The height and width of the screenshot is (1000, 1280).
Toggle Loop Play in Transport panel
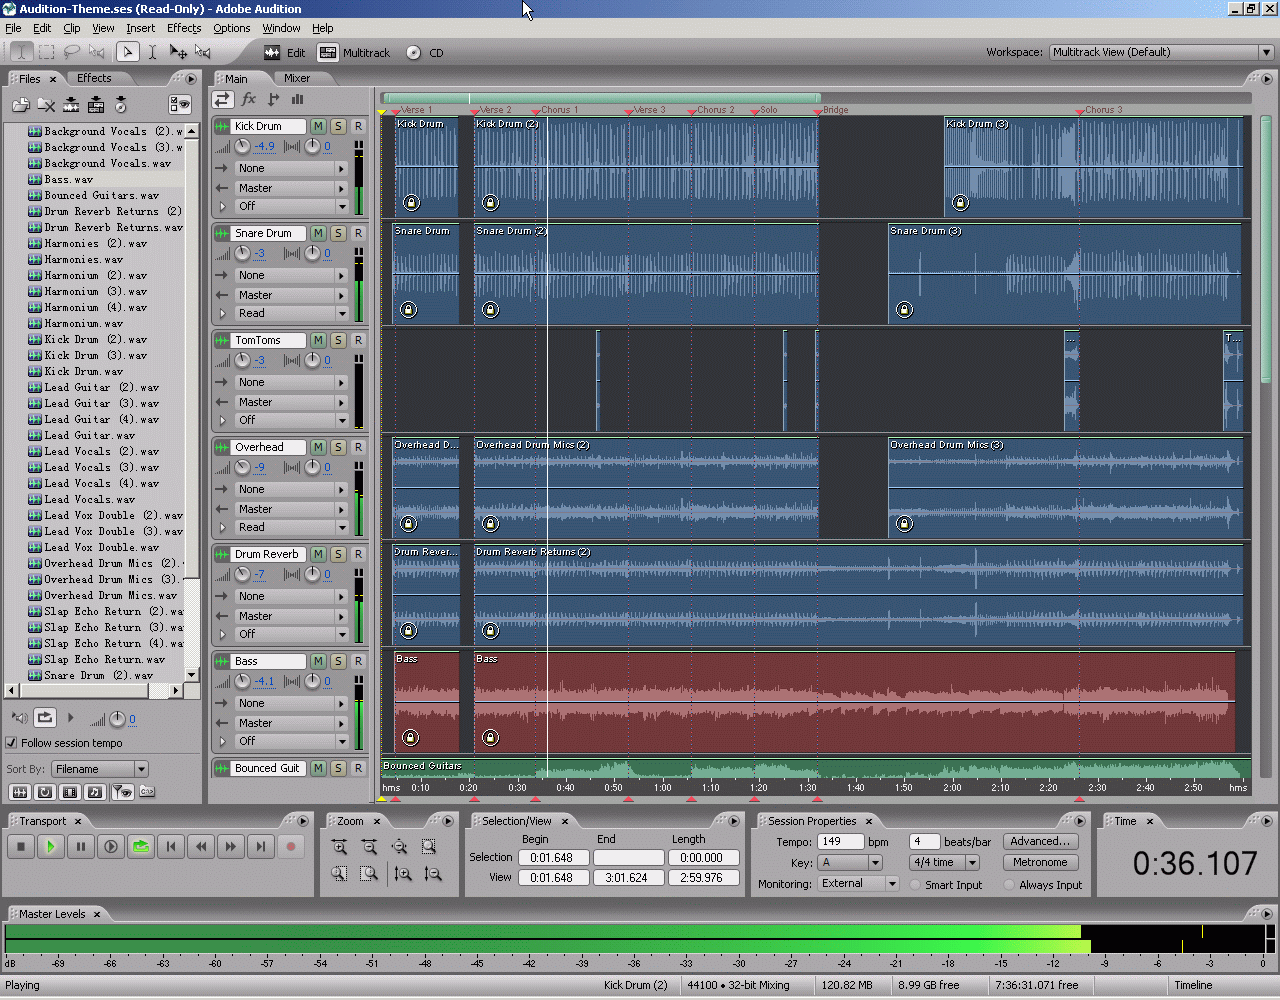point(141,847)
